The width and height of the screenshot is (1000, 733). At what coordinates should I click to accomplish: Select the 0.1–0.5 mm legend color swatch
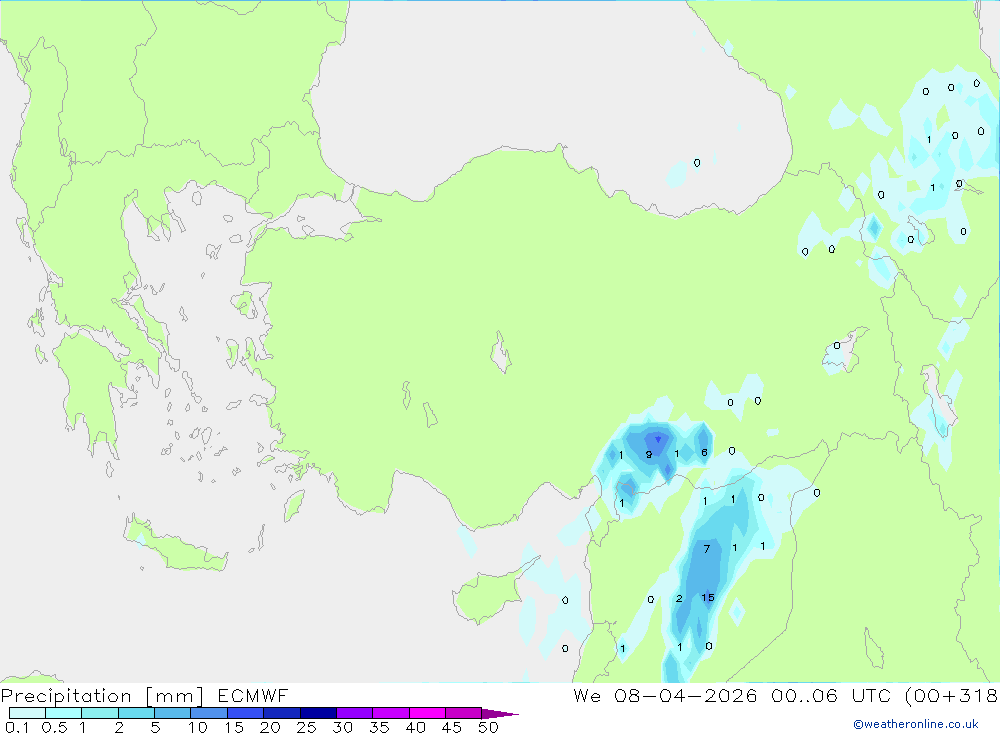click(x=27, y=713)
